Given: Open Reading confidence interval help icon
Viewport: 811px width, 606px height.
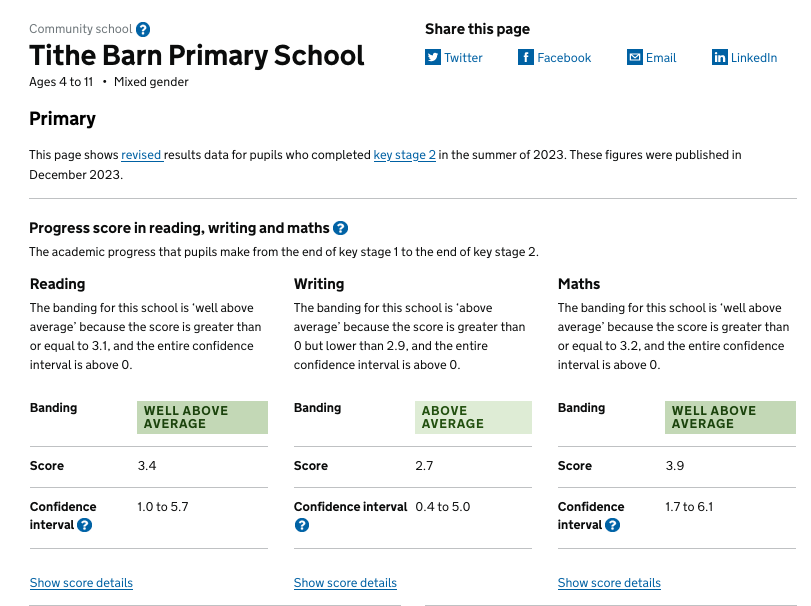Looking at the screenshot, I should coord(85,525).
